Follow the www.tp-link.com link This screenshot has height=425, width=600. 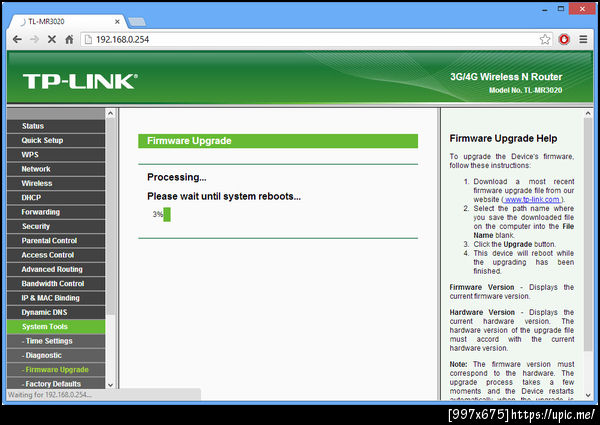coord(532,200)
